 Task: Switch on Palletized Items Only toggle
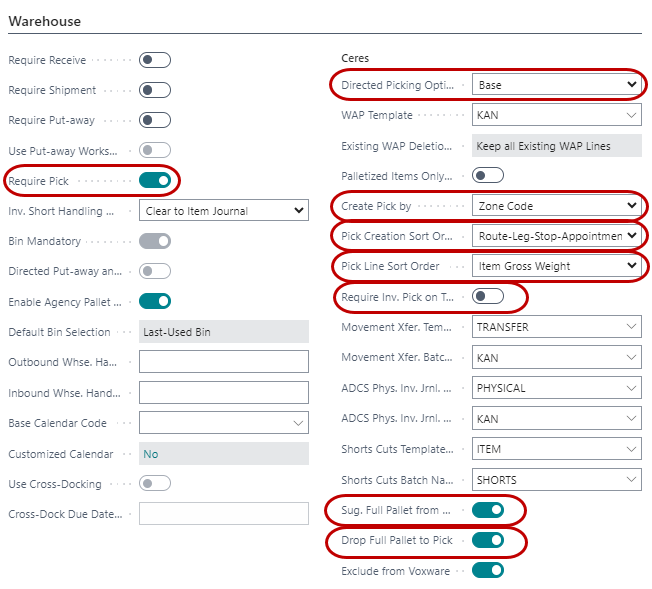click(487, 176)
